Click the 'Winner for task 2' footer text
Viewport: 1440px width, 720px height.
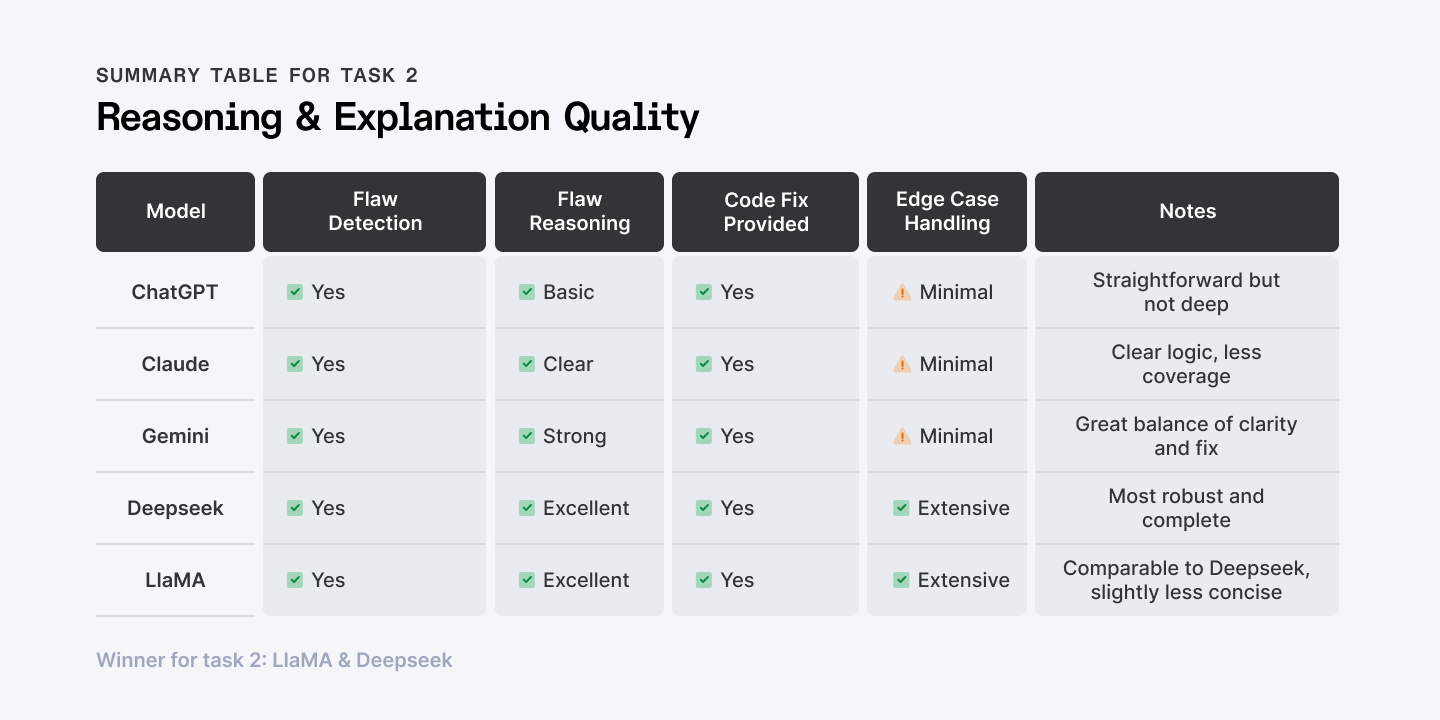point(274,660)
